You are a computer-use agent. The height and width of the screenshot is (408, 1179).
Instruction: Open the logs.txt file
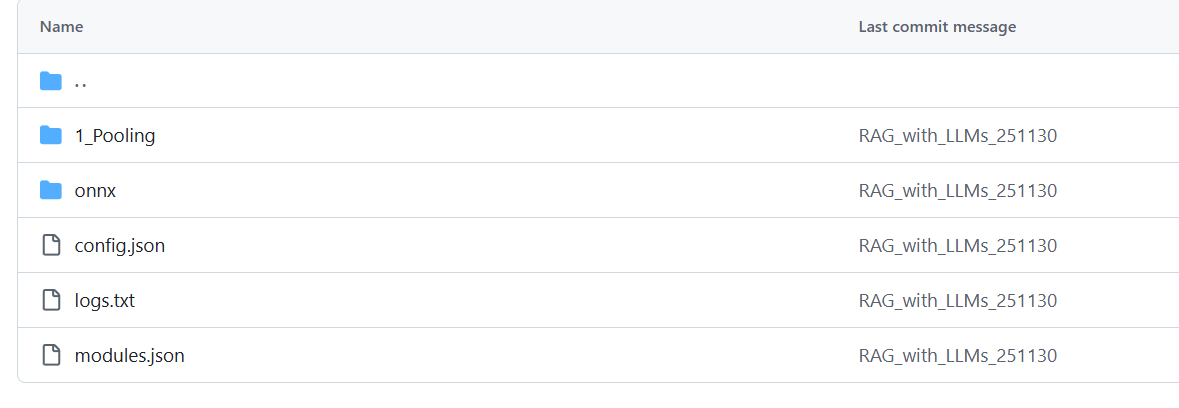point(105,301)
